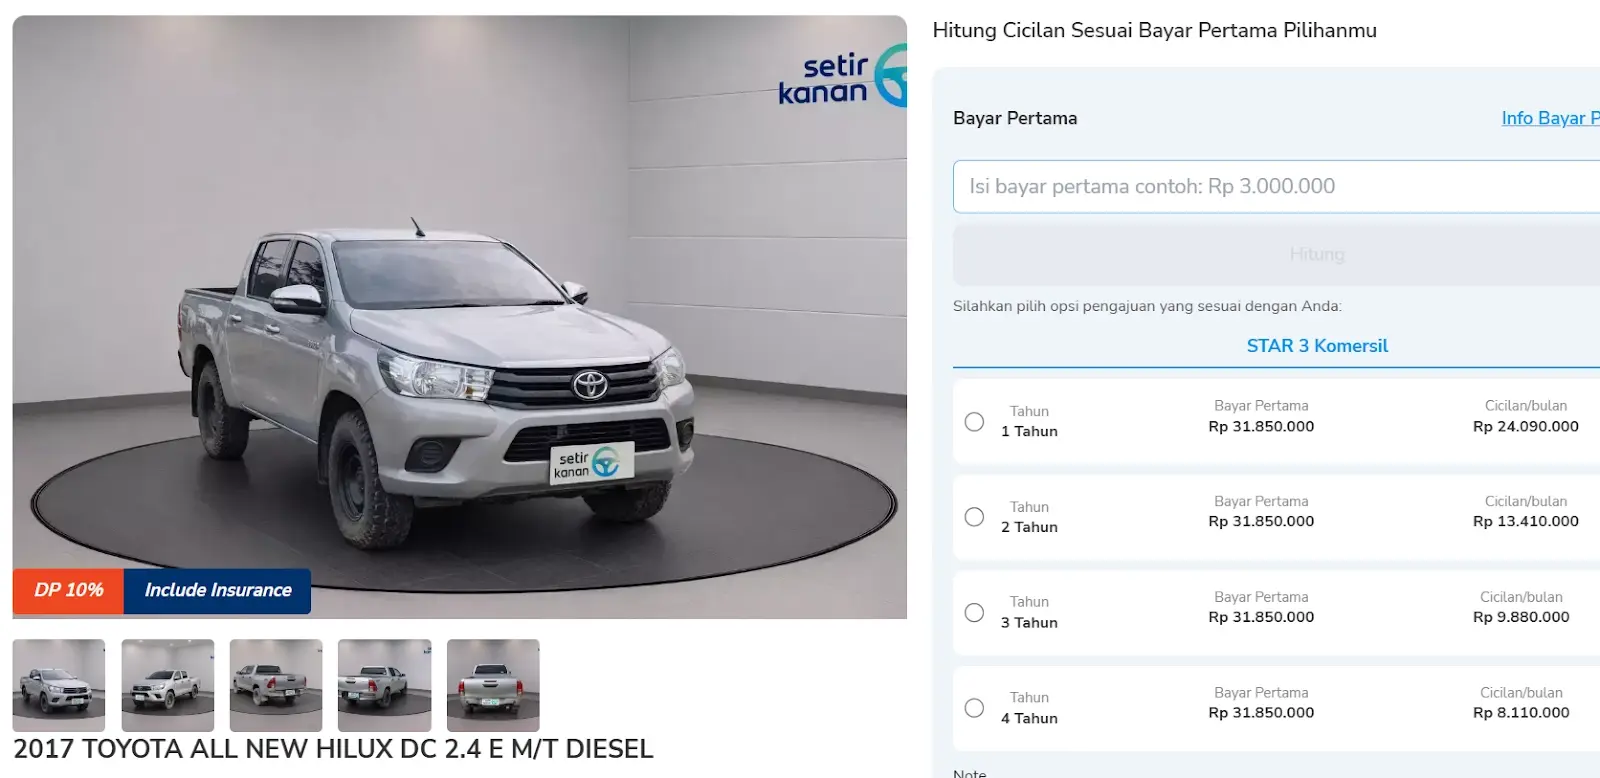Select the 1 Tahun radio option
Screen dimensions: 1600x778
click(974, 422)
